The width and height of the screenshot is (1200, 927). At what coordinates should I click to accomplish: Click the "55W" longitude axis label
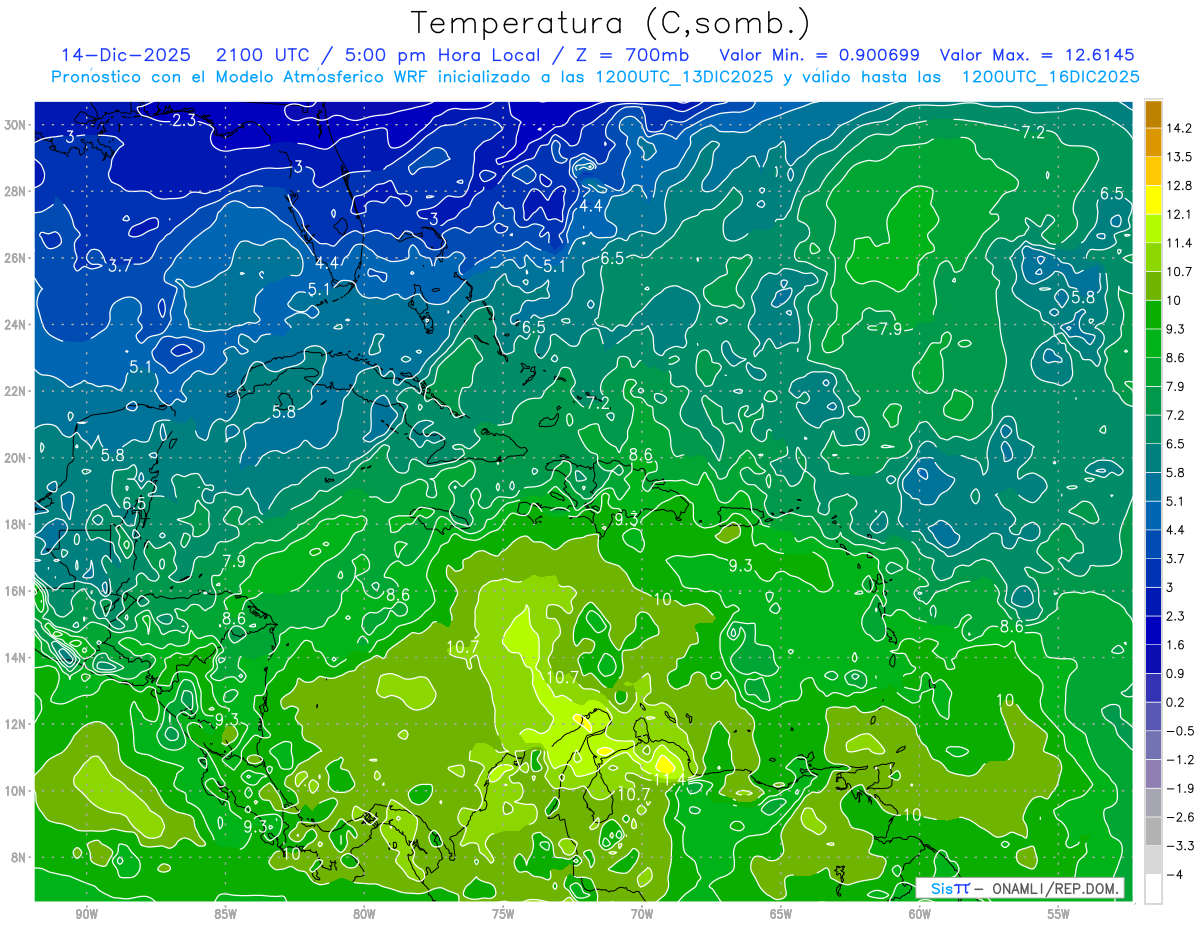coord(1059,914)
